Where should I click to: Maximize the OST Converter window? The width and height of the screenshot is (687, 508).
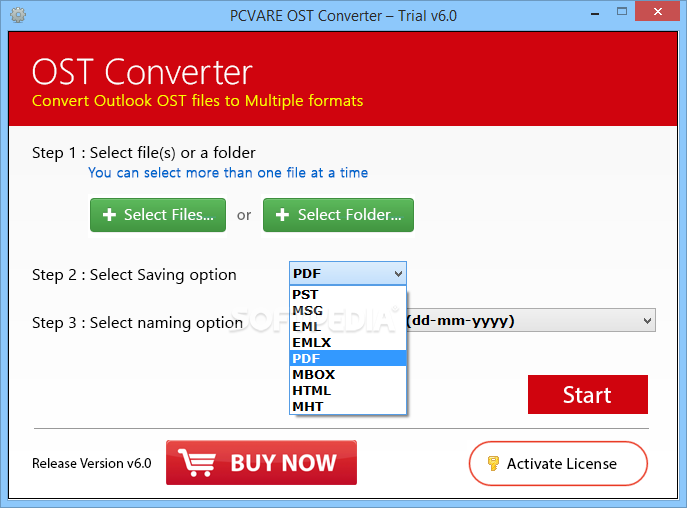(x=622, y=12)
